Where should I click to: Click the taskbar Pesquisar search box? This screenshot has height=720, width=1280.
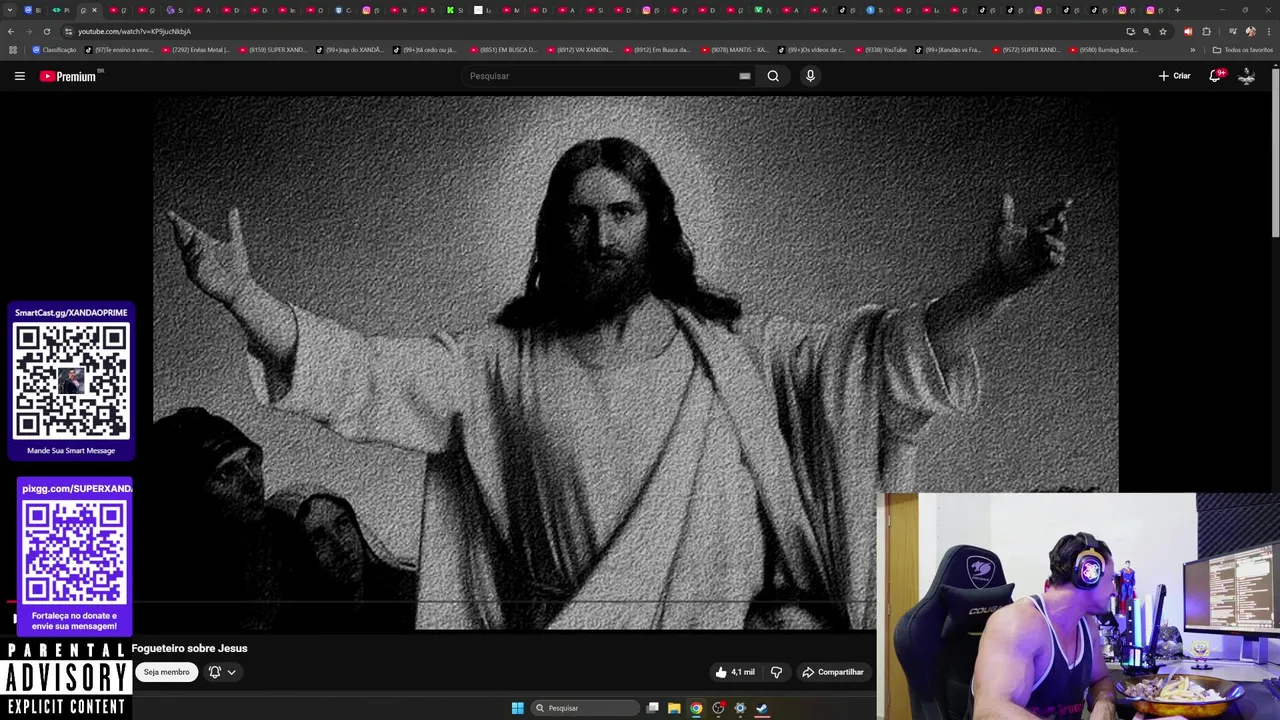point(585,708)
